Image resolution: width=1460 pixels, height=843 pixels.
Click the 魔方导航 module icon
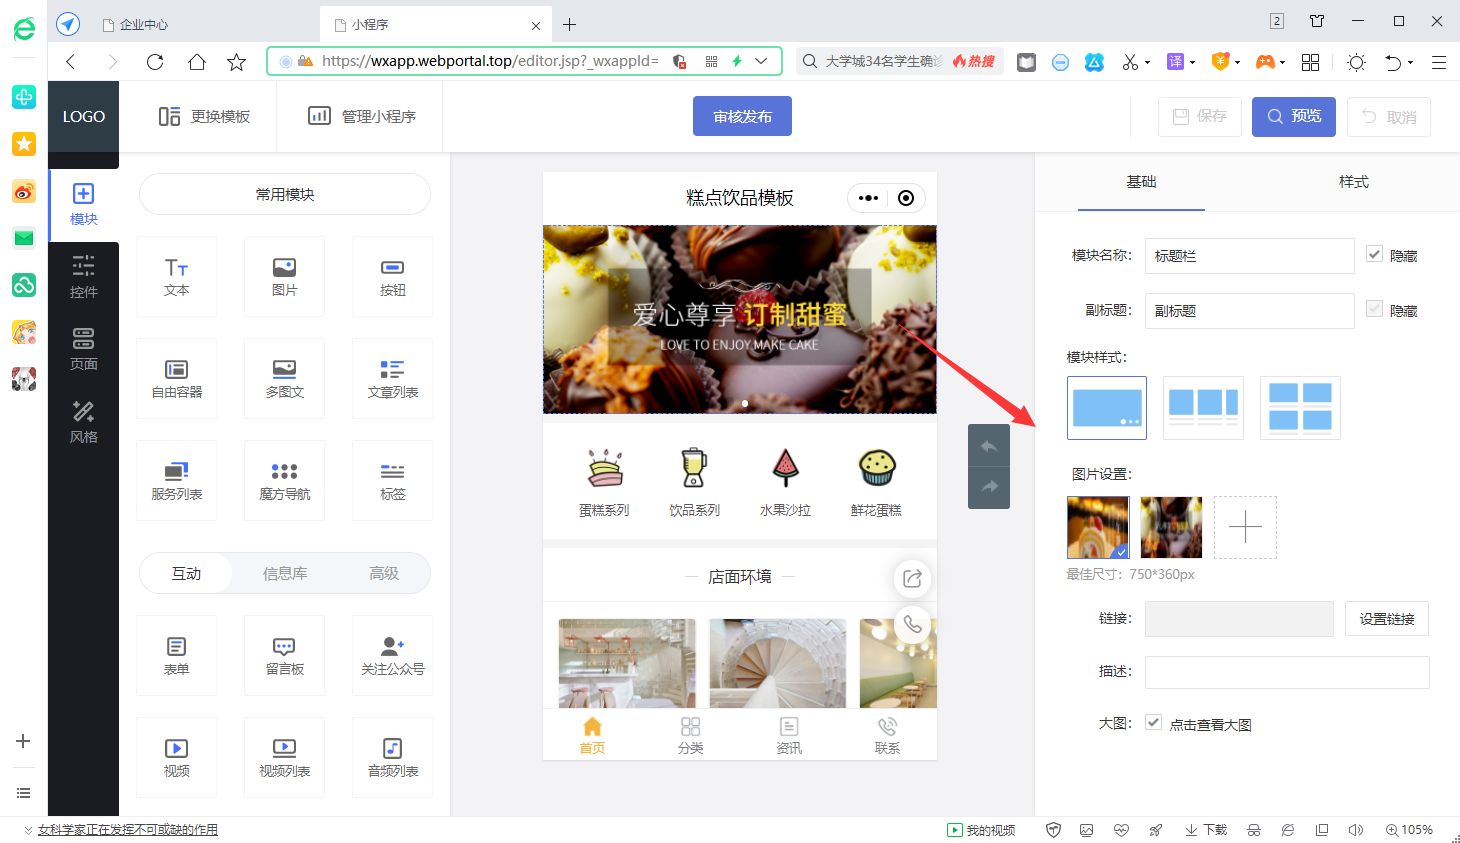[x=284, y=480]
